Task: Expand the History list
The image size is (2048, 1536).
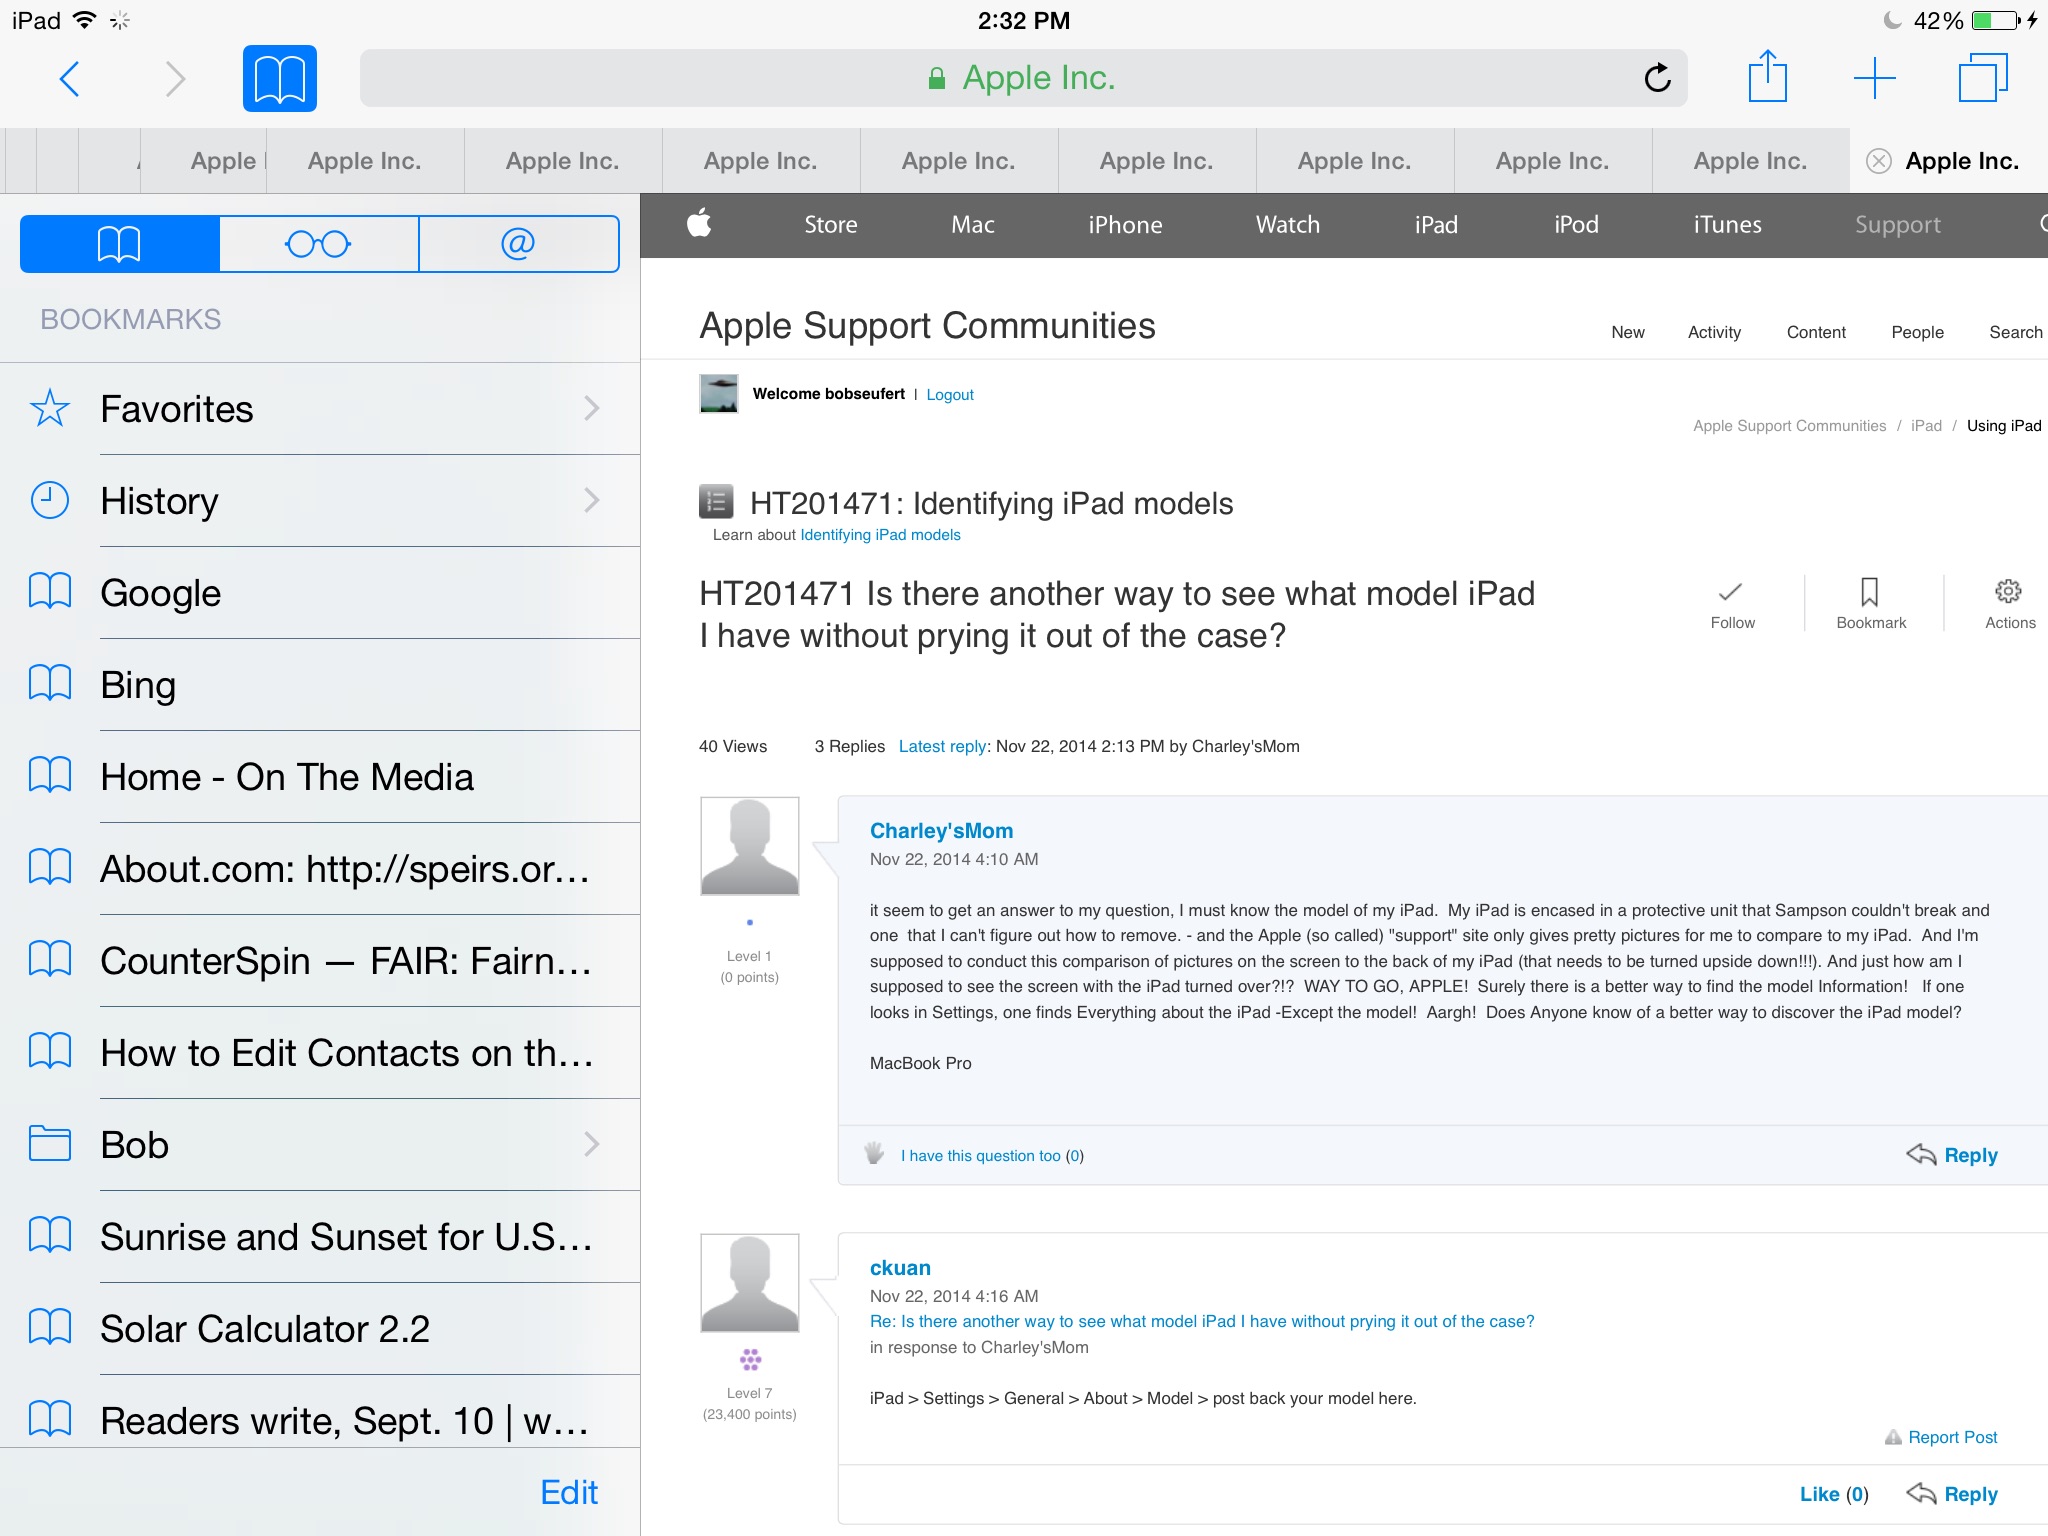Action: coord(320,501)
